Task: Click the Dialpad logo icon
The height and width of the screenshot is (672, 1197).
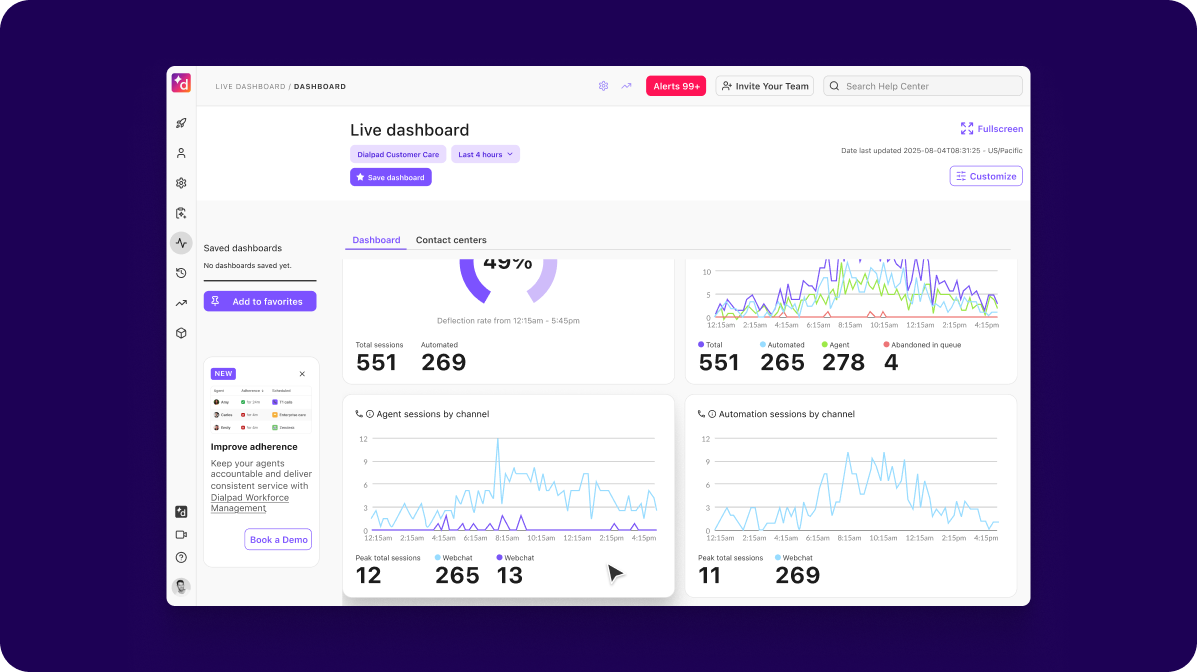Action: click(x=181, y=83)
